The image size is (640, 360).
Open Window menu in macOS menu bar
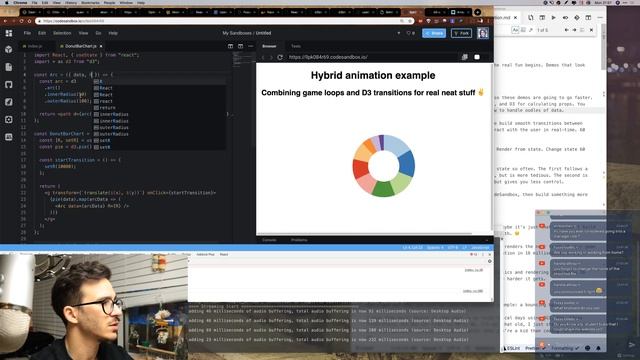coord(126,2)
